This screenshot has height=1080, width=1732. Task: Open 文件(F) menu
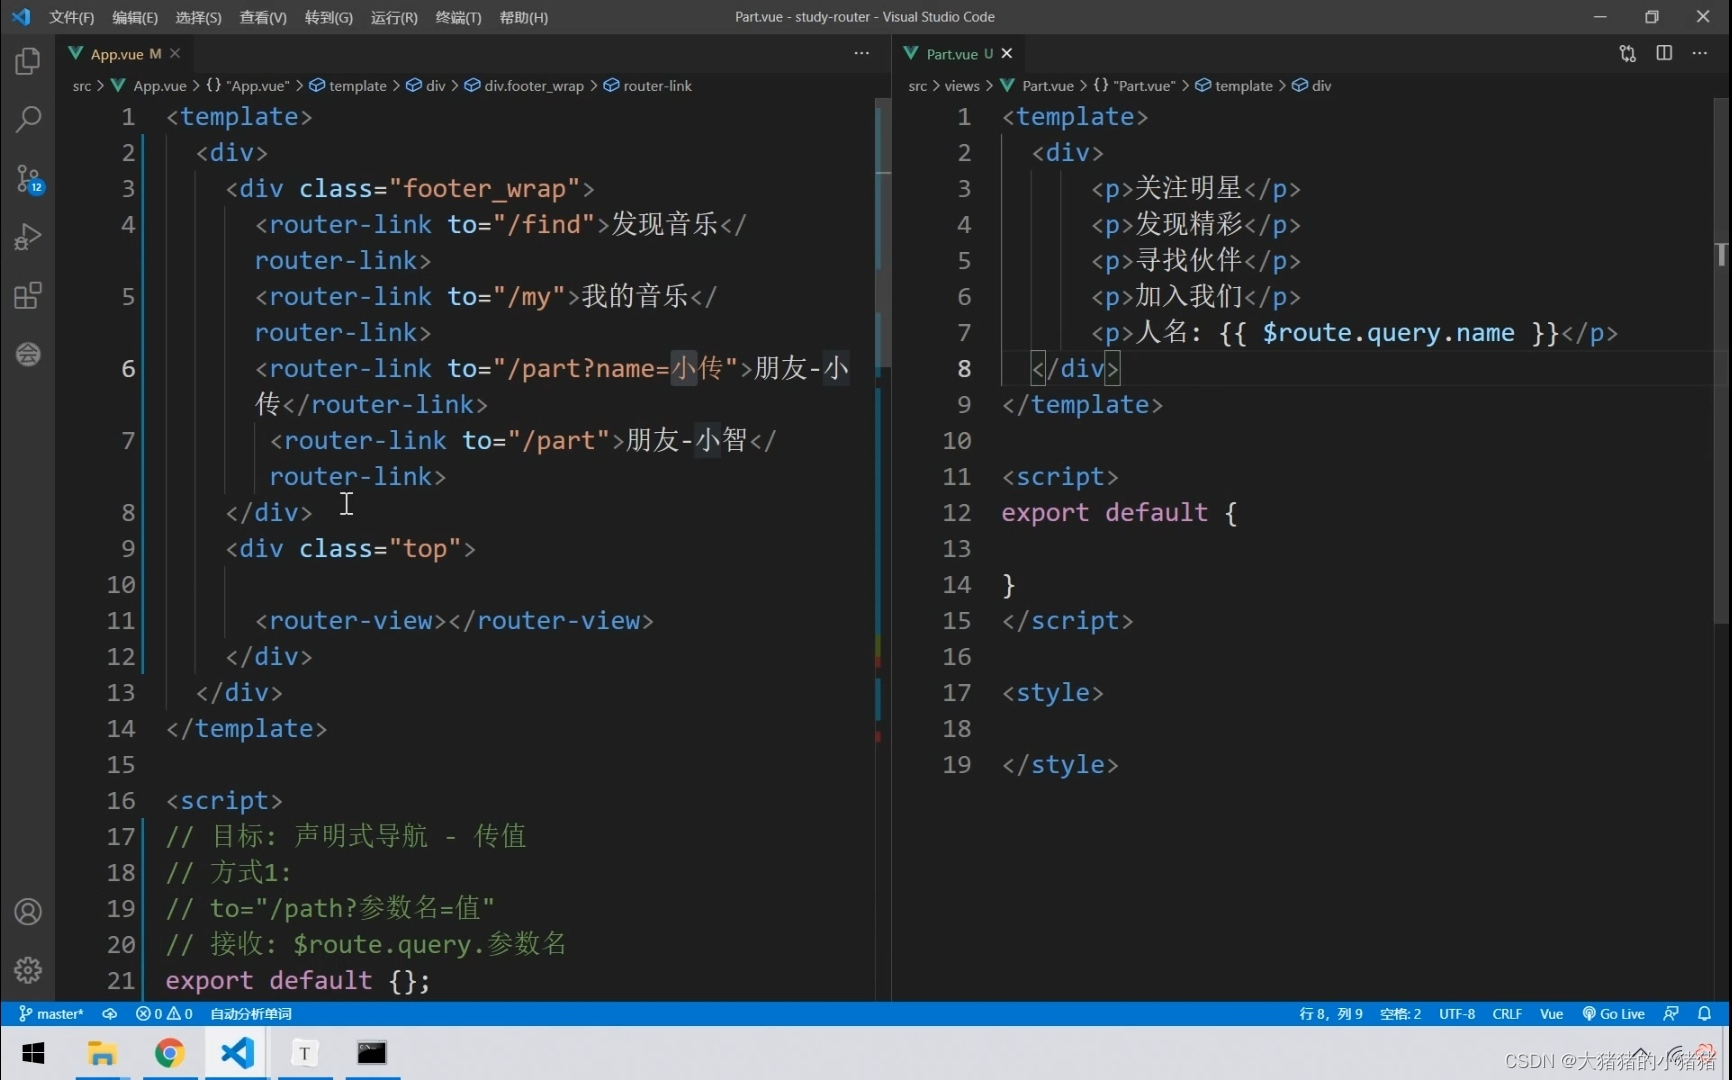(72, 17)
